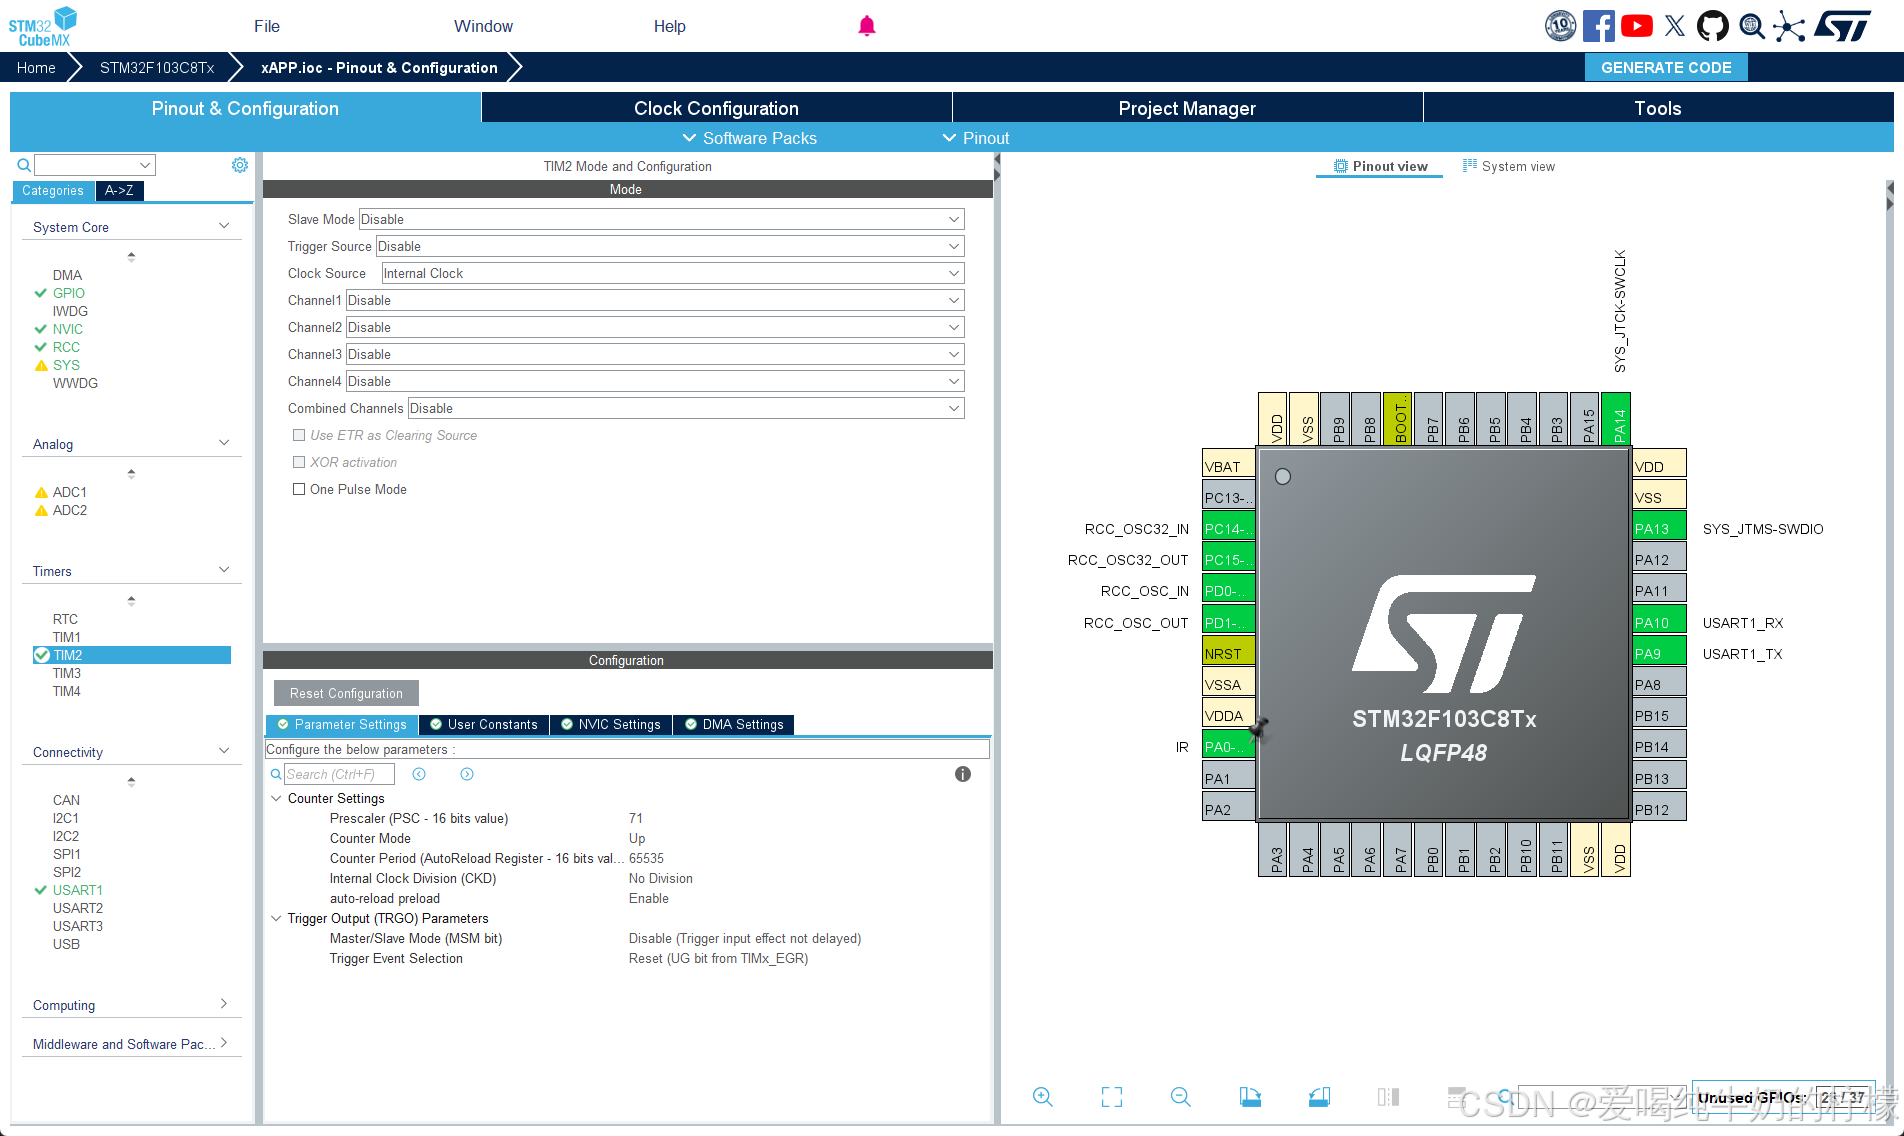
Task: Rotate the chip counter-clockwise
Action: pos(1319,1097)
